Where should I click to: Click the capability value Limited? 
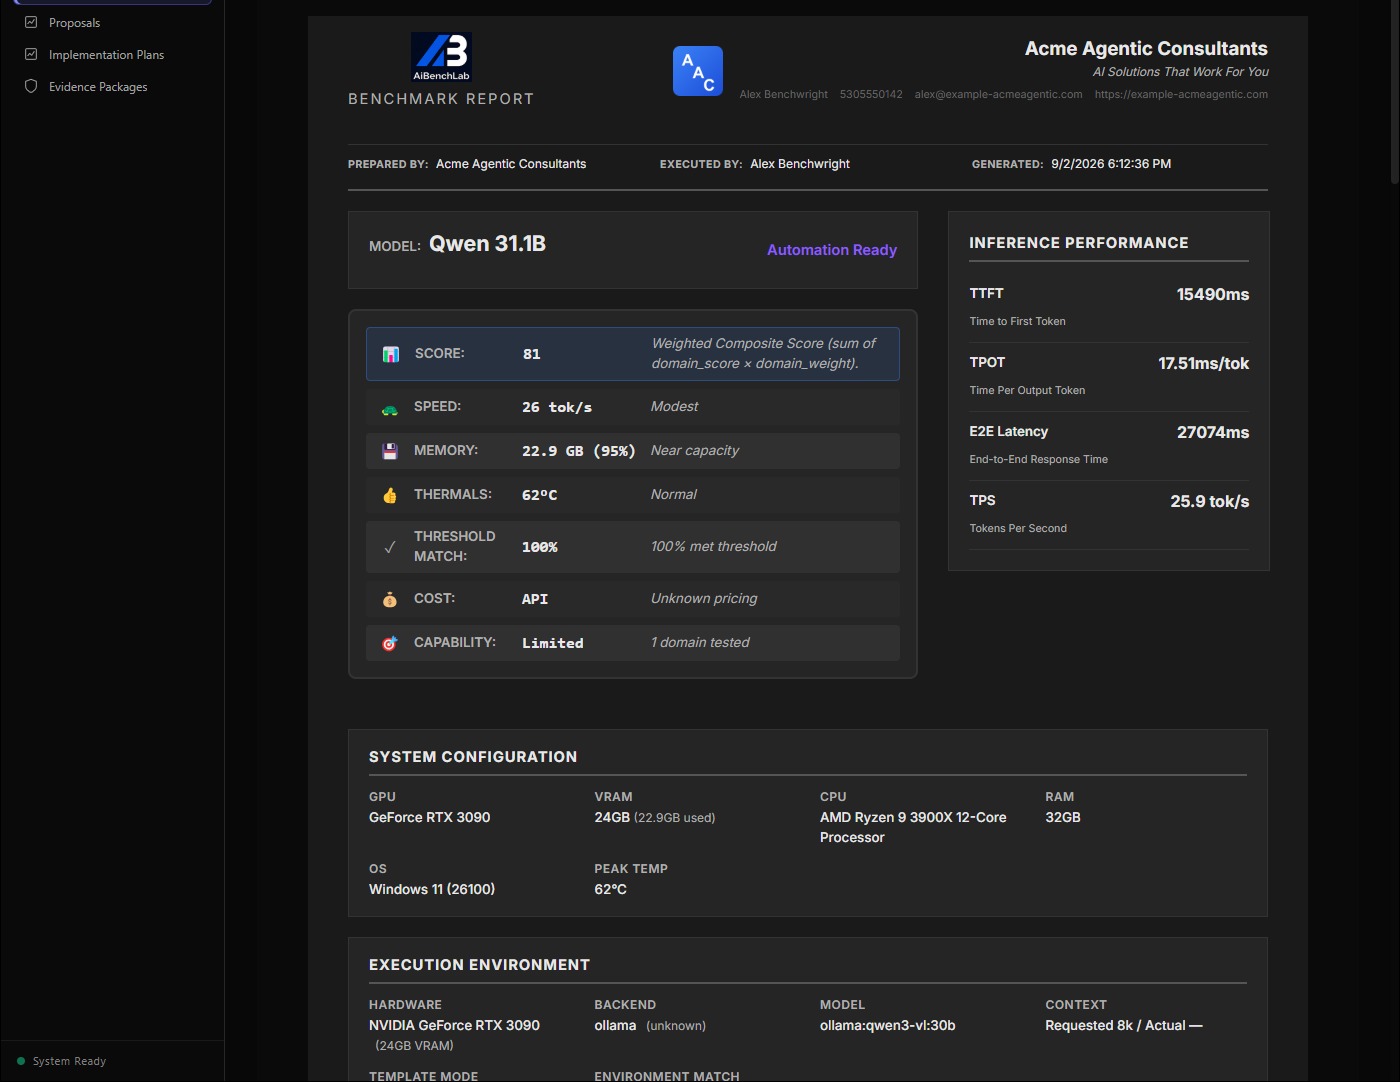tap(553, 643)
